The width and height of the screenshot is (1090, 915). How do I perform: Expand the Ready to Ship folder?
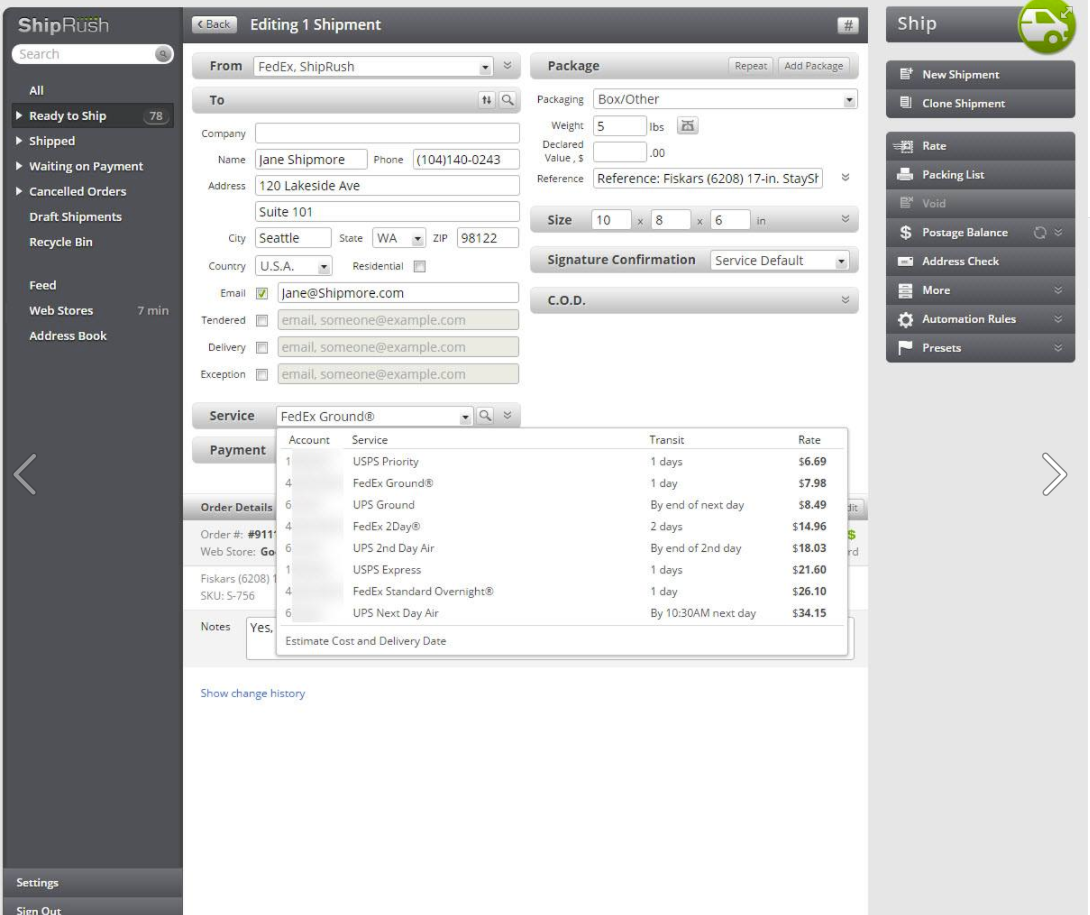click(19, 115)
